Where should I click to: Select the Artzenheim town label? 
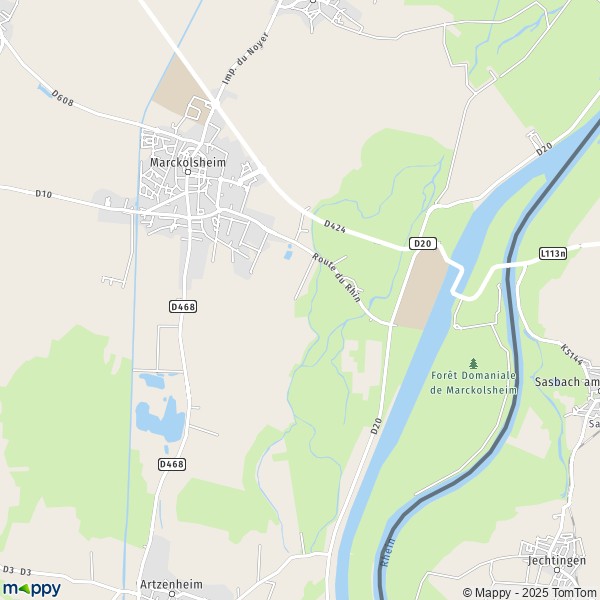(171, 584)
